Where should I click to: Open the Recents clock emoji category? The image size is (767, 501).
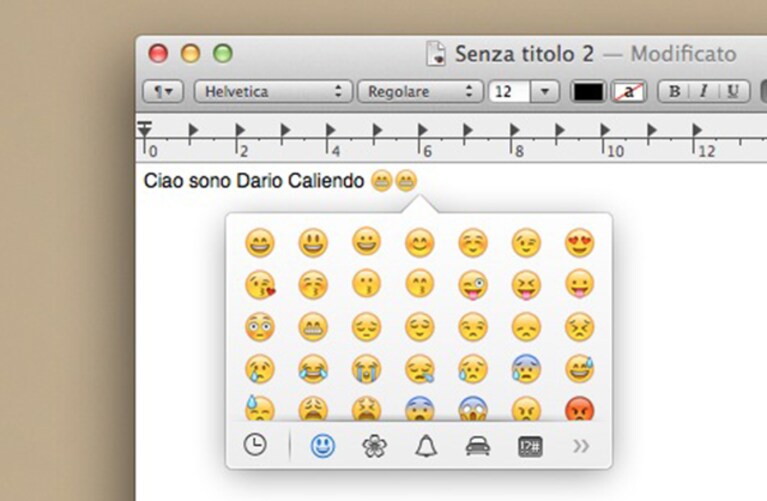255,445
